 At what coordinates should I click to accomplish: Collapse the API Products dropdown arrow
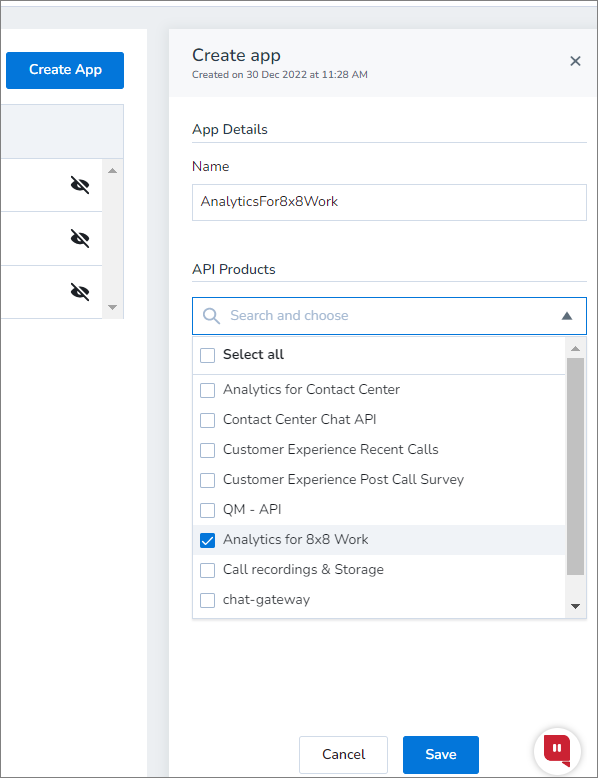coord(567,316)
